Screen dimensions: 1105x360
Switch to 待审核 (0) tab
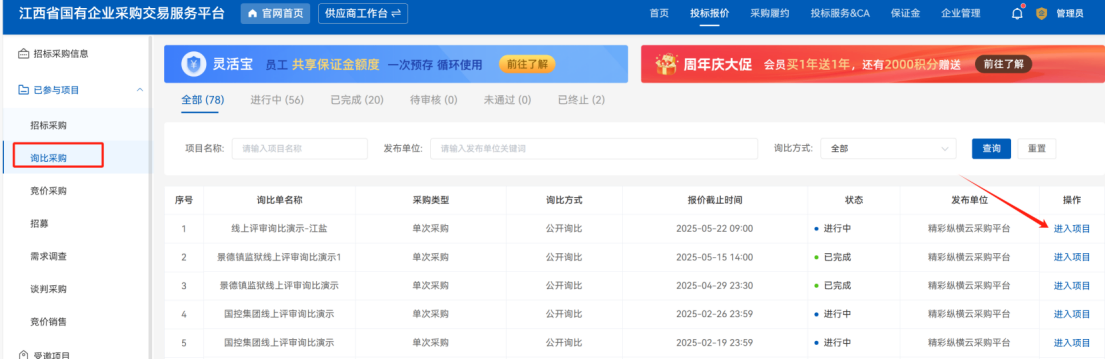coord(433,100)
